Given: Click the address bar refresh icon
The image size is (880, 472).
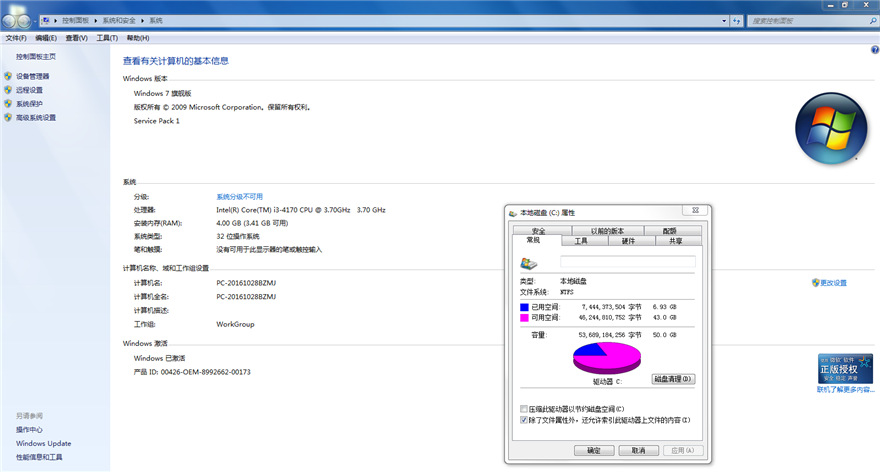Looking at the screenshot, I should (737, 19).
